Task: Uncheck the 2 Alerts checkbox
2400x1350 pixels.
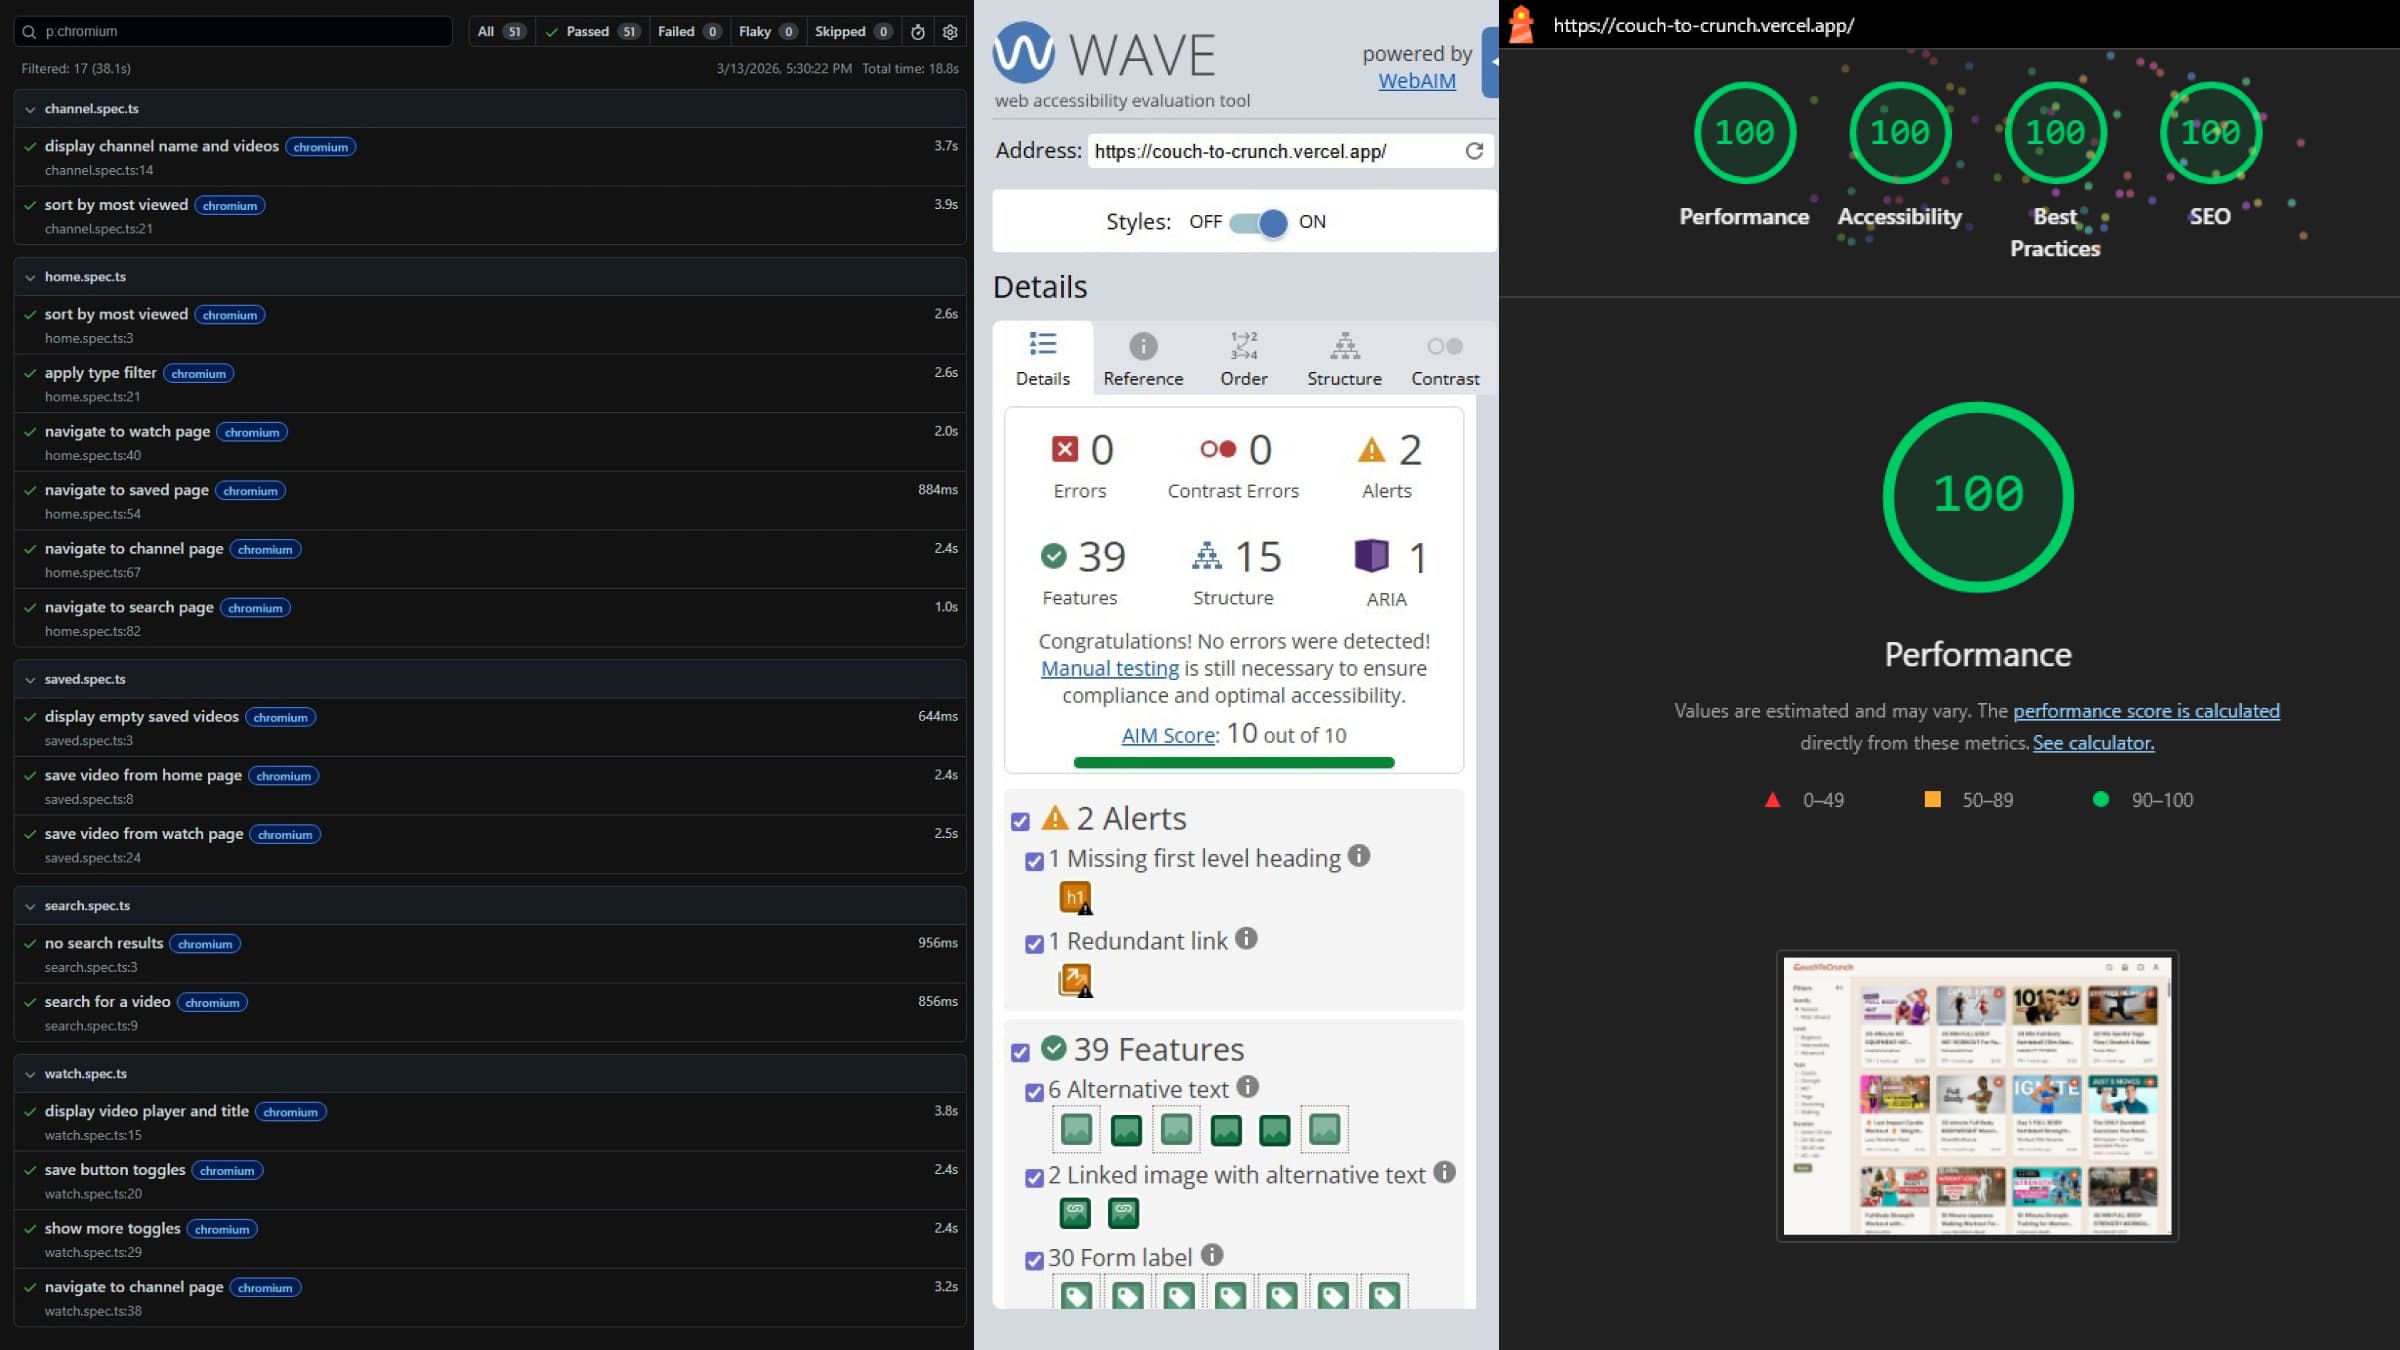Action: pyautogui.click(x=1020, y=821)
